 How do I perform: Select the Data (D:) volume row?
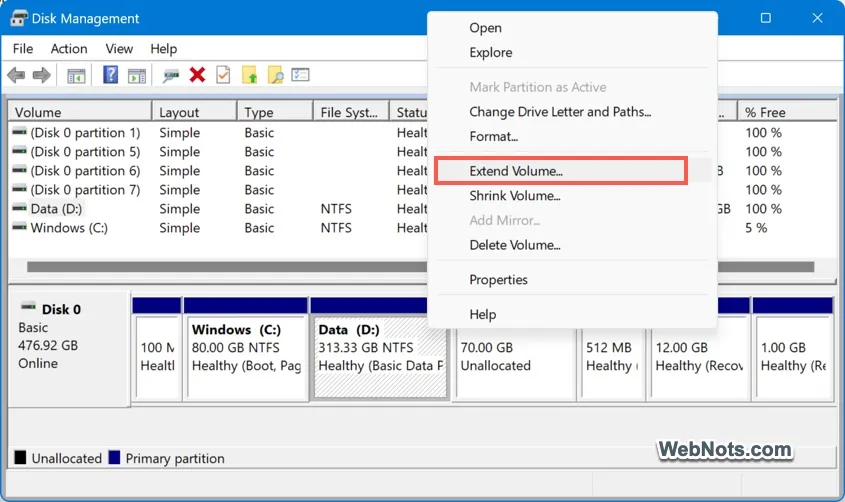click(x=57, y=209)
